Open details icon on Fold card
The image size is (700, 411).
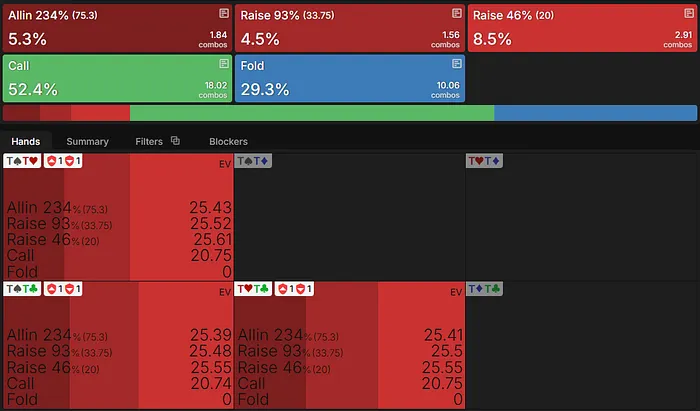point(456,64)
